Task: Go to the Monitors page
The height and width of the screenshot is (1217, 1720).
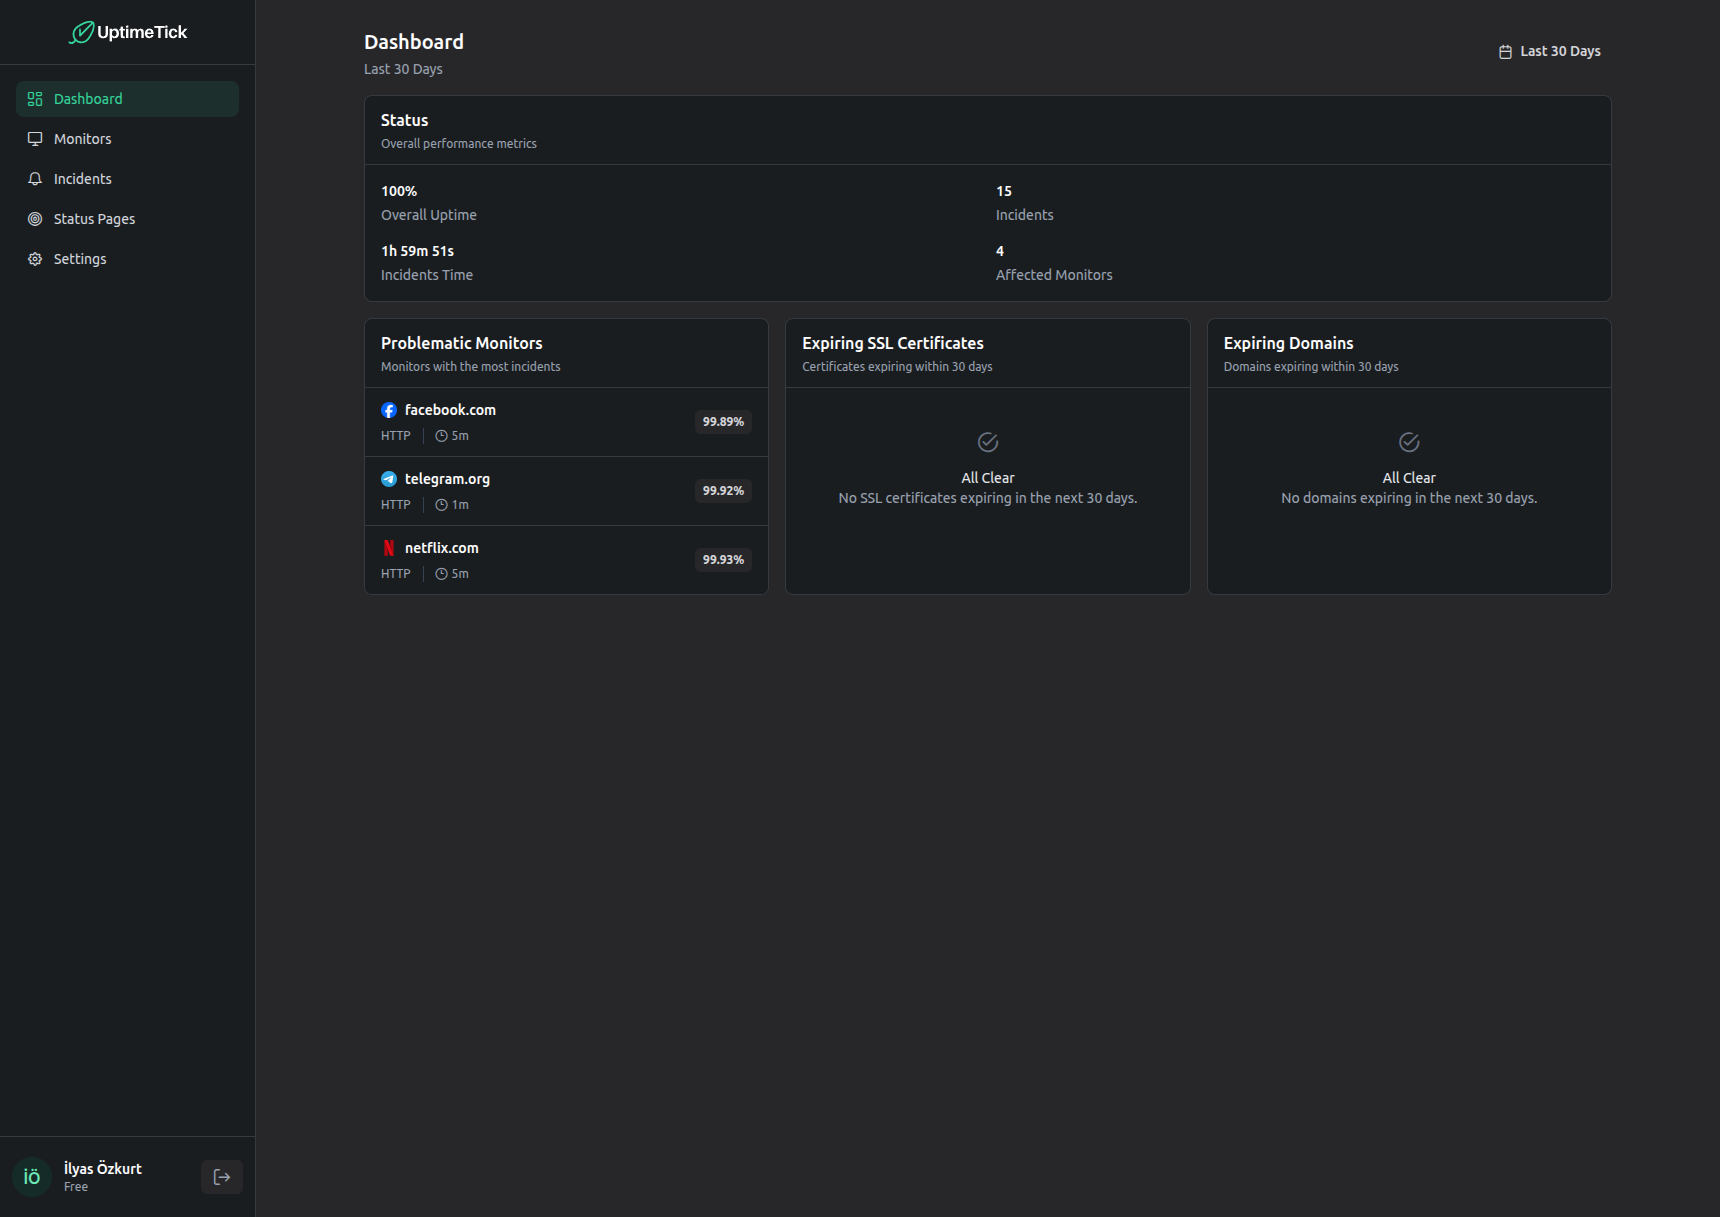Action: (127, 139)
